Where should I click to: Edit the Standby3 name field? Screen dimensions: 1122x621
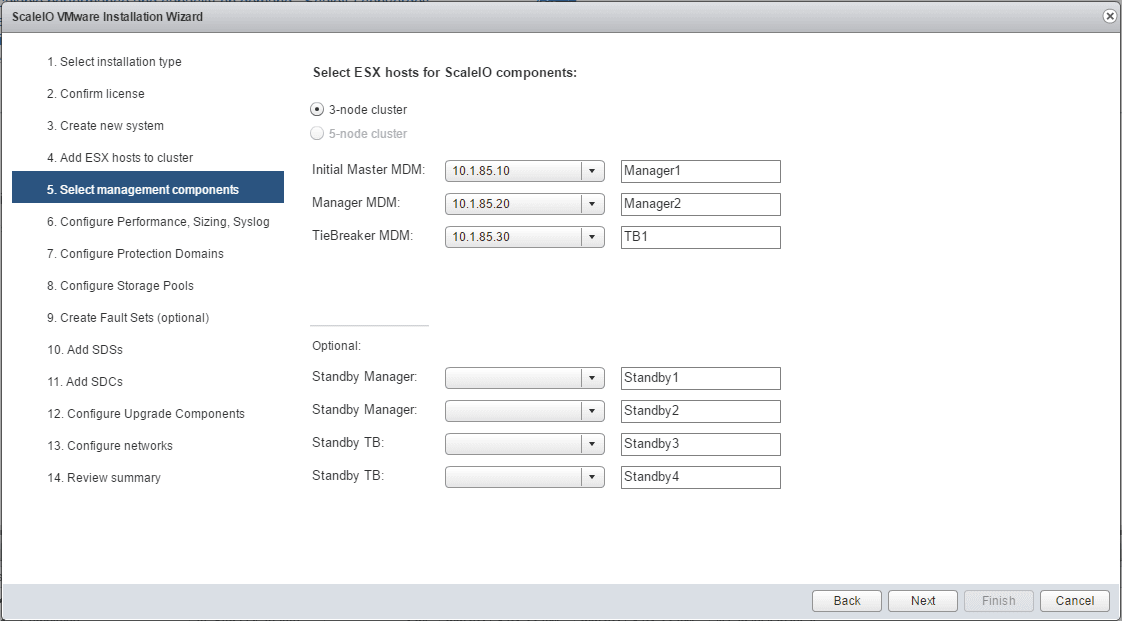[701, 444]
